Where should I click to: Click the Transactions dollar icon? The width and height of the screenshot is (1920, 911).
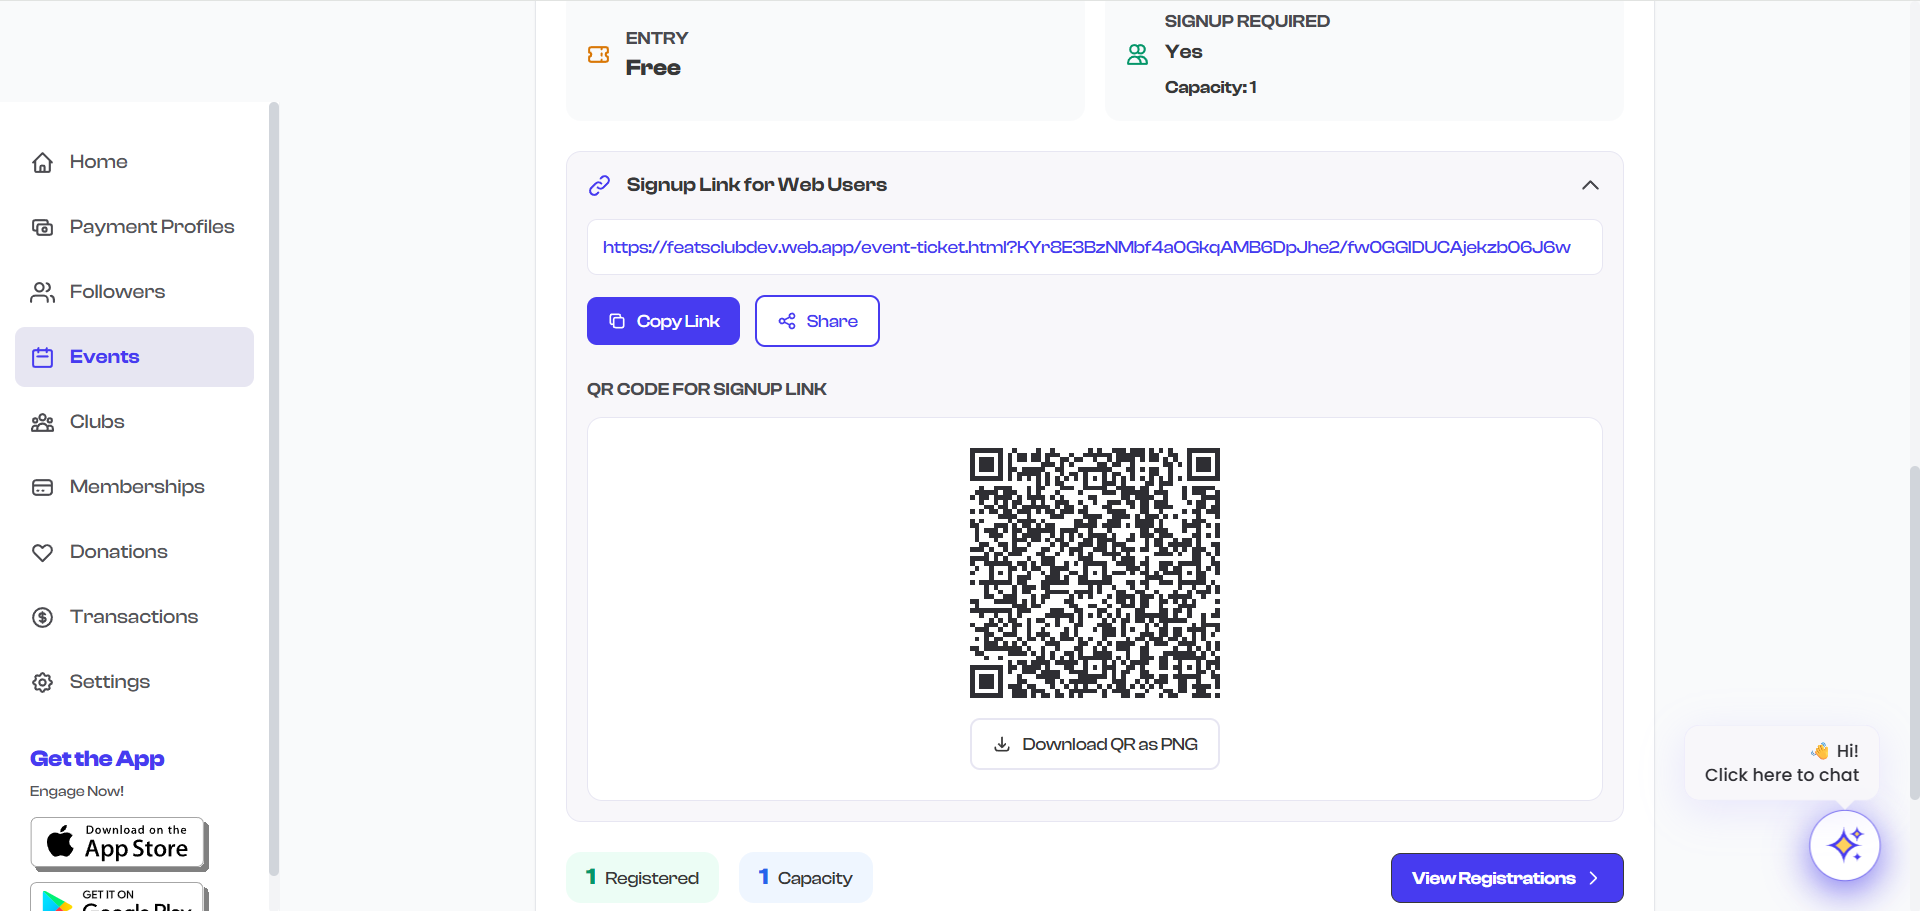tap(42, 617)
